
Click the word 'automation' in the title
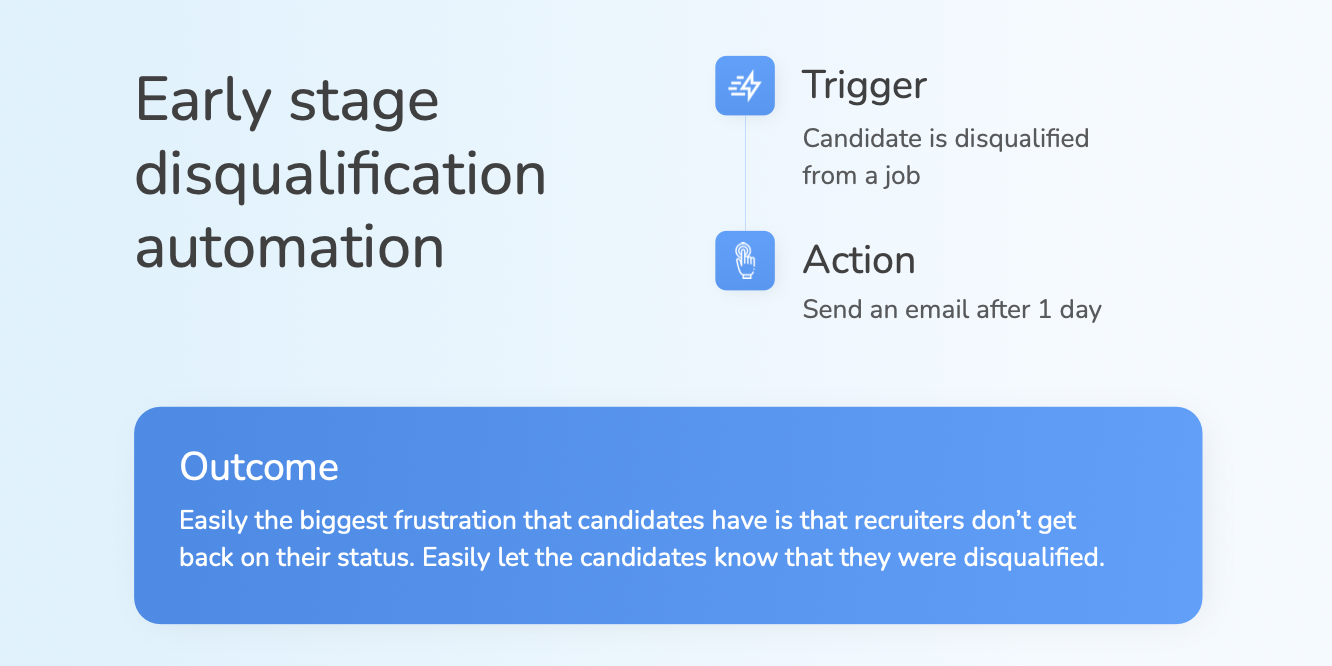click(x=289, y=247)
